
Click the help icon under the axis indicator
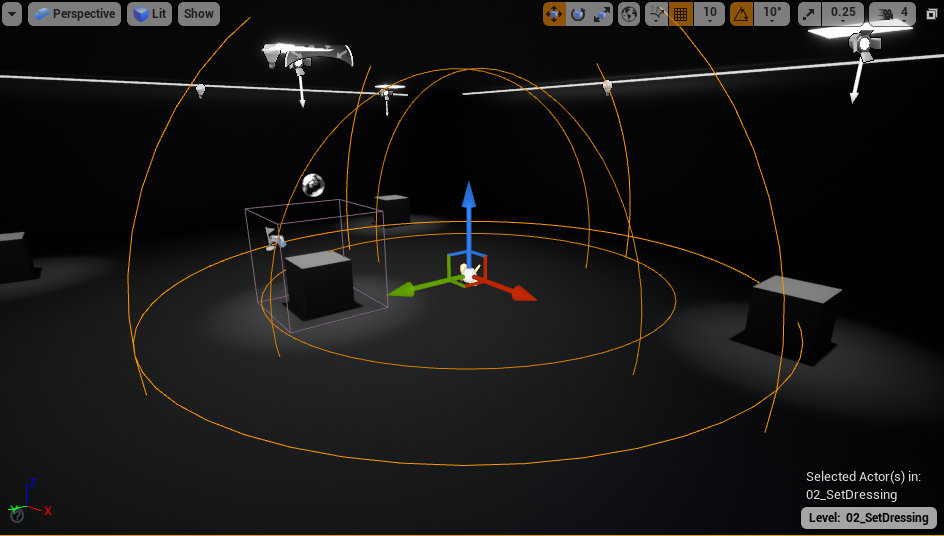tap(17, 516)
